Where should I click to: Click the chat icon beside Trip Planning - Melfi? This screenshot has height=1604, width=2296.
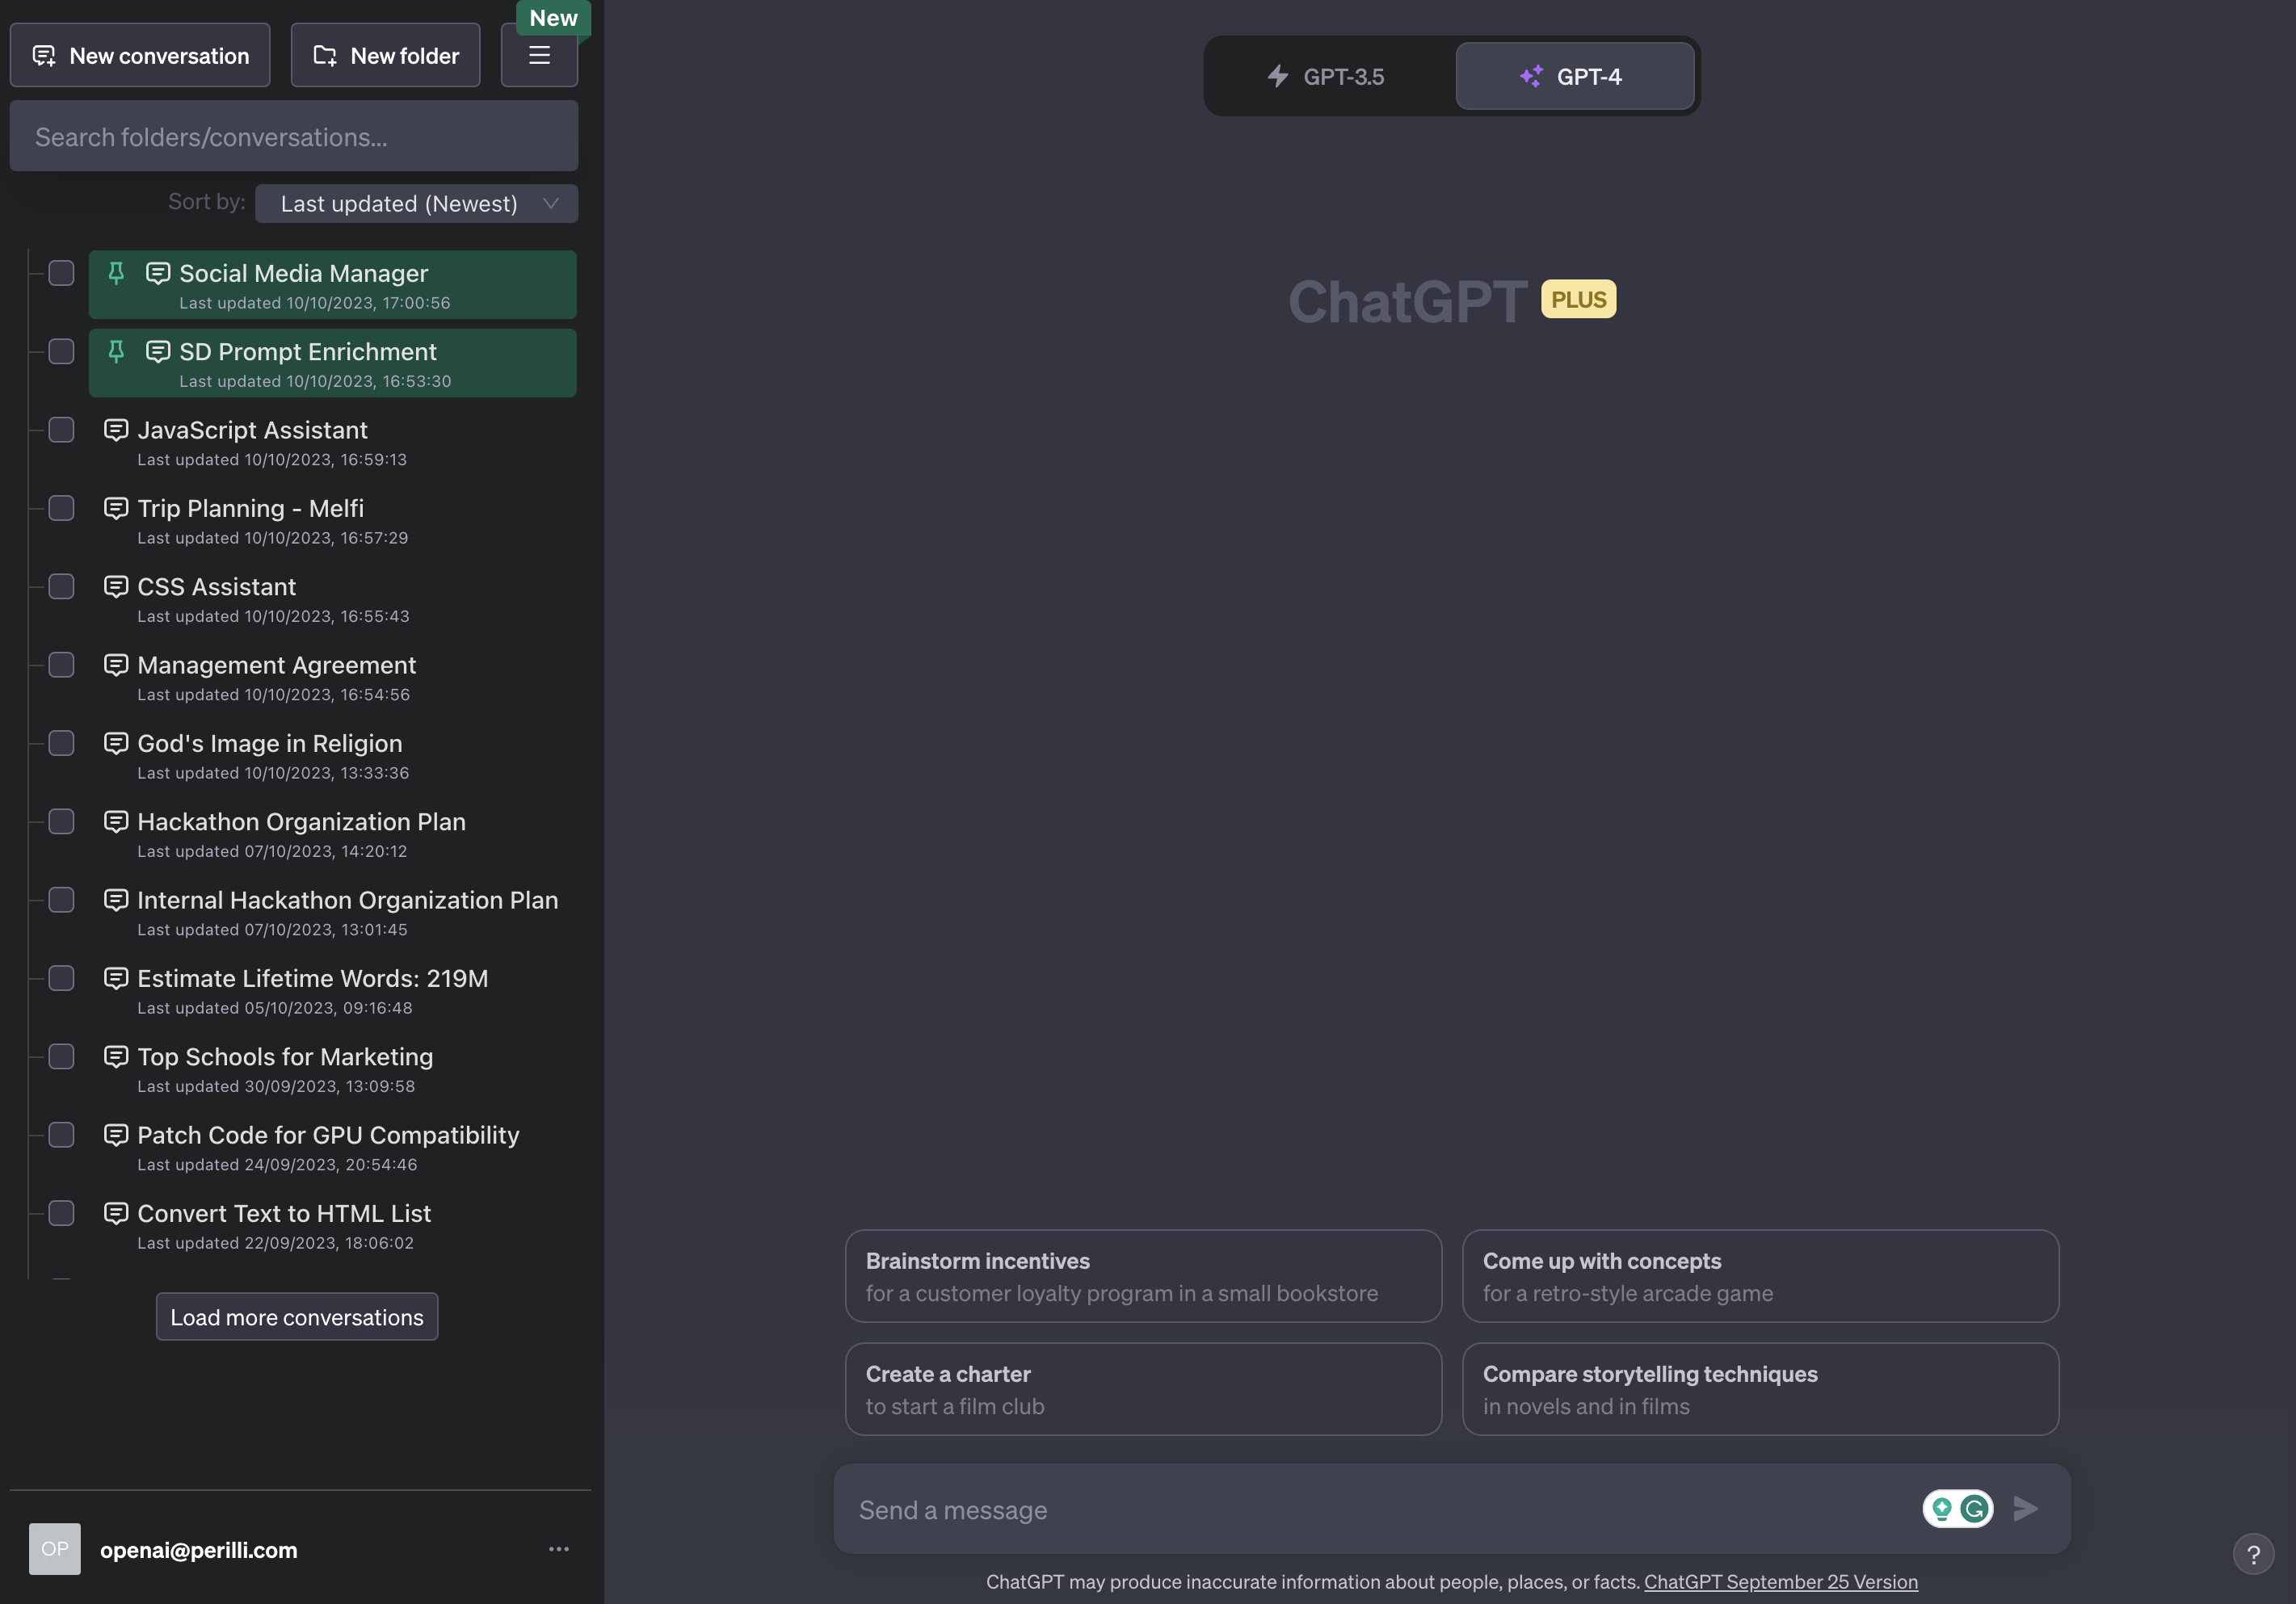(x=116, y=508)
